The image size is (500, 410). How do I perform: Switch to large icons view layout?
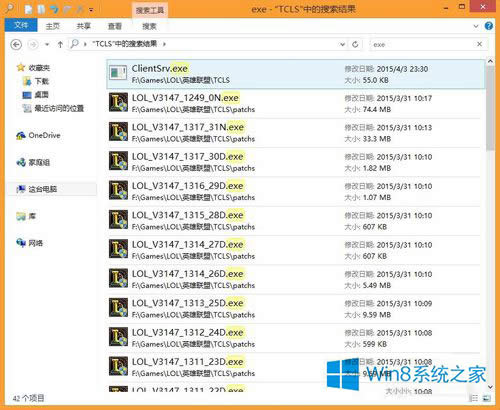[x=486, y=398]
